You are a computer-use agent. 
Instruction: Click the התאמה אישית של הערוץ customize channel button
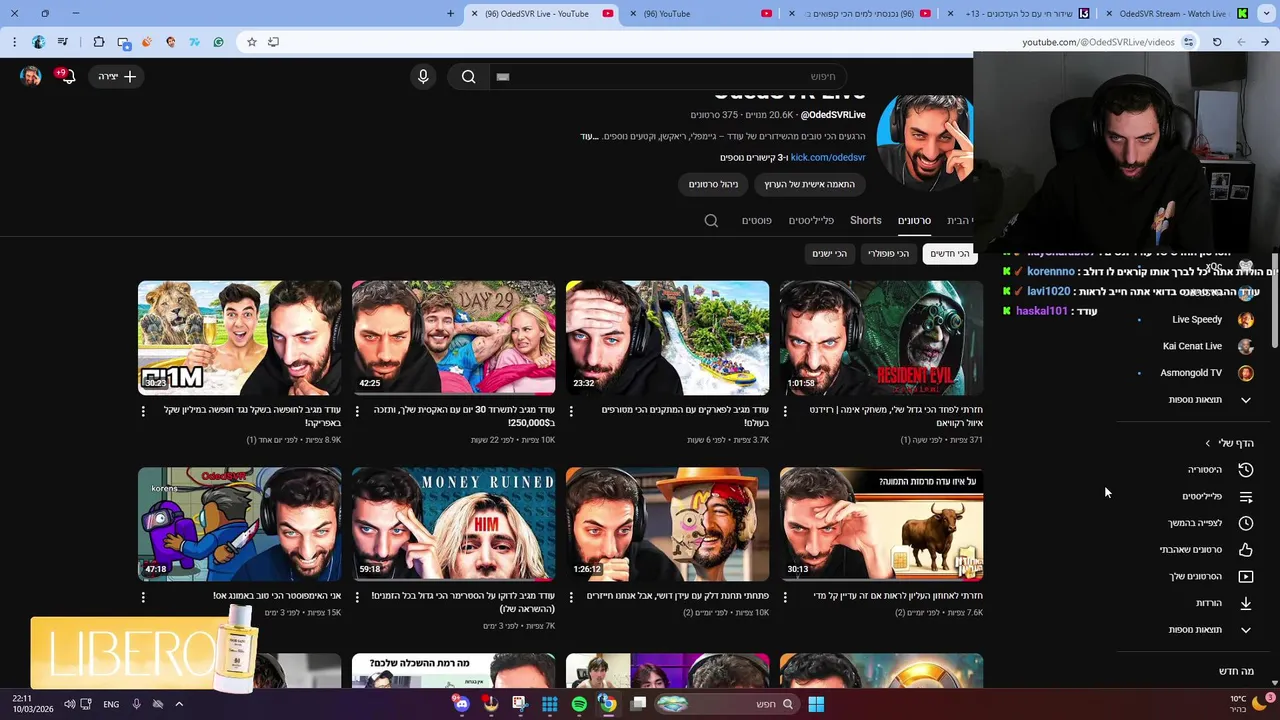[x=809, y=184]
